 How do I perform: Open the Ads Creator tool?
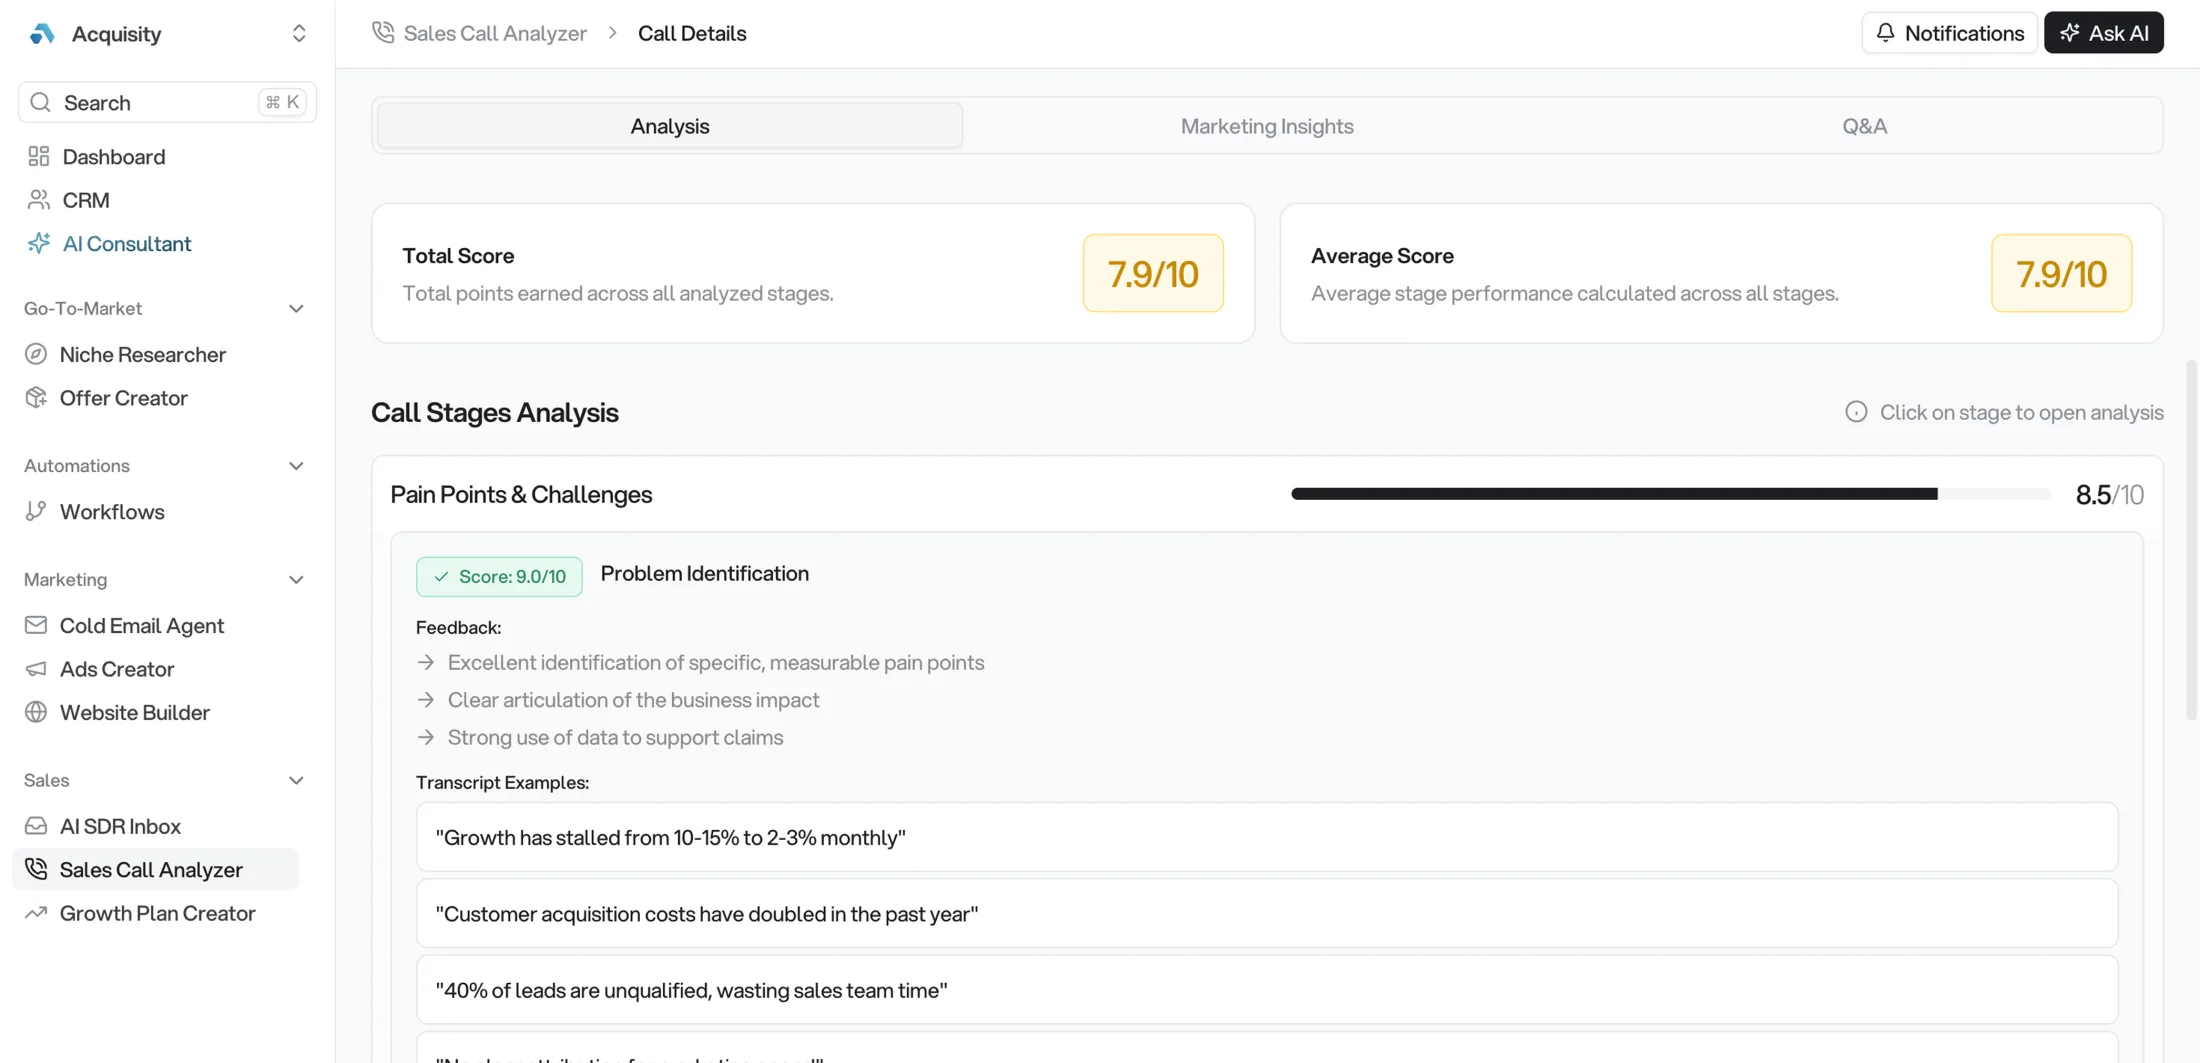117,668
